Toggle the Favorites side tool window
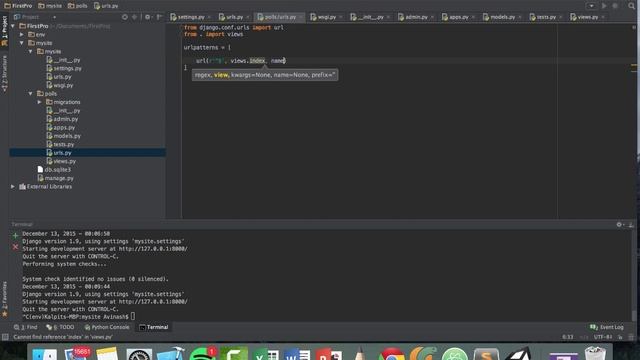Screen dimensions: 640x360 4,299
